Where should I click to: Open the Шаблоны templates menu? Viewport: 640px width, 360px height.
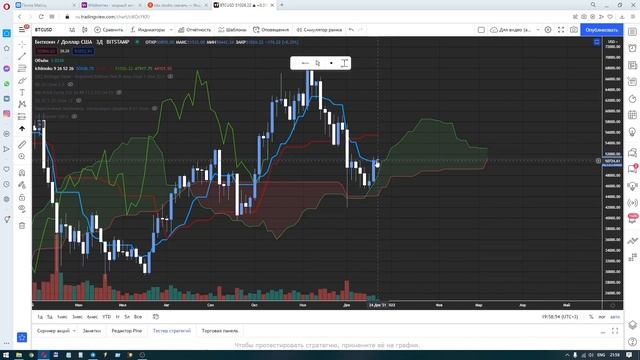[x=232, y=30]
